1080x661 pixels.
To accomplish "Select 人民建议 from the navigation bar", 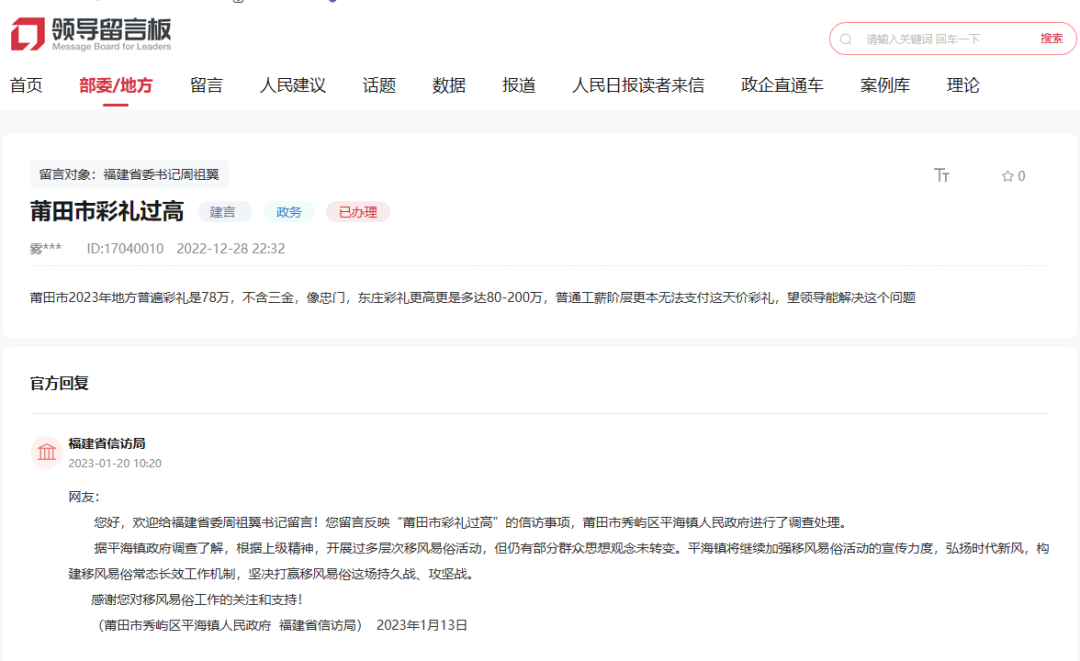I will pyautogui.click(x=293, y=85).
